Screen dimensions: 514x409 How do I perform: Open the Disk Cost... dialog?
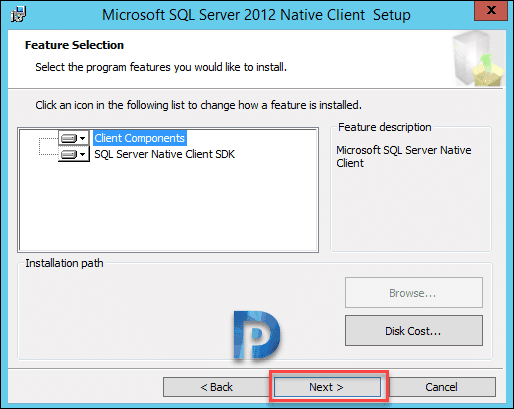click(414, 331)
